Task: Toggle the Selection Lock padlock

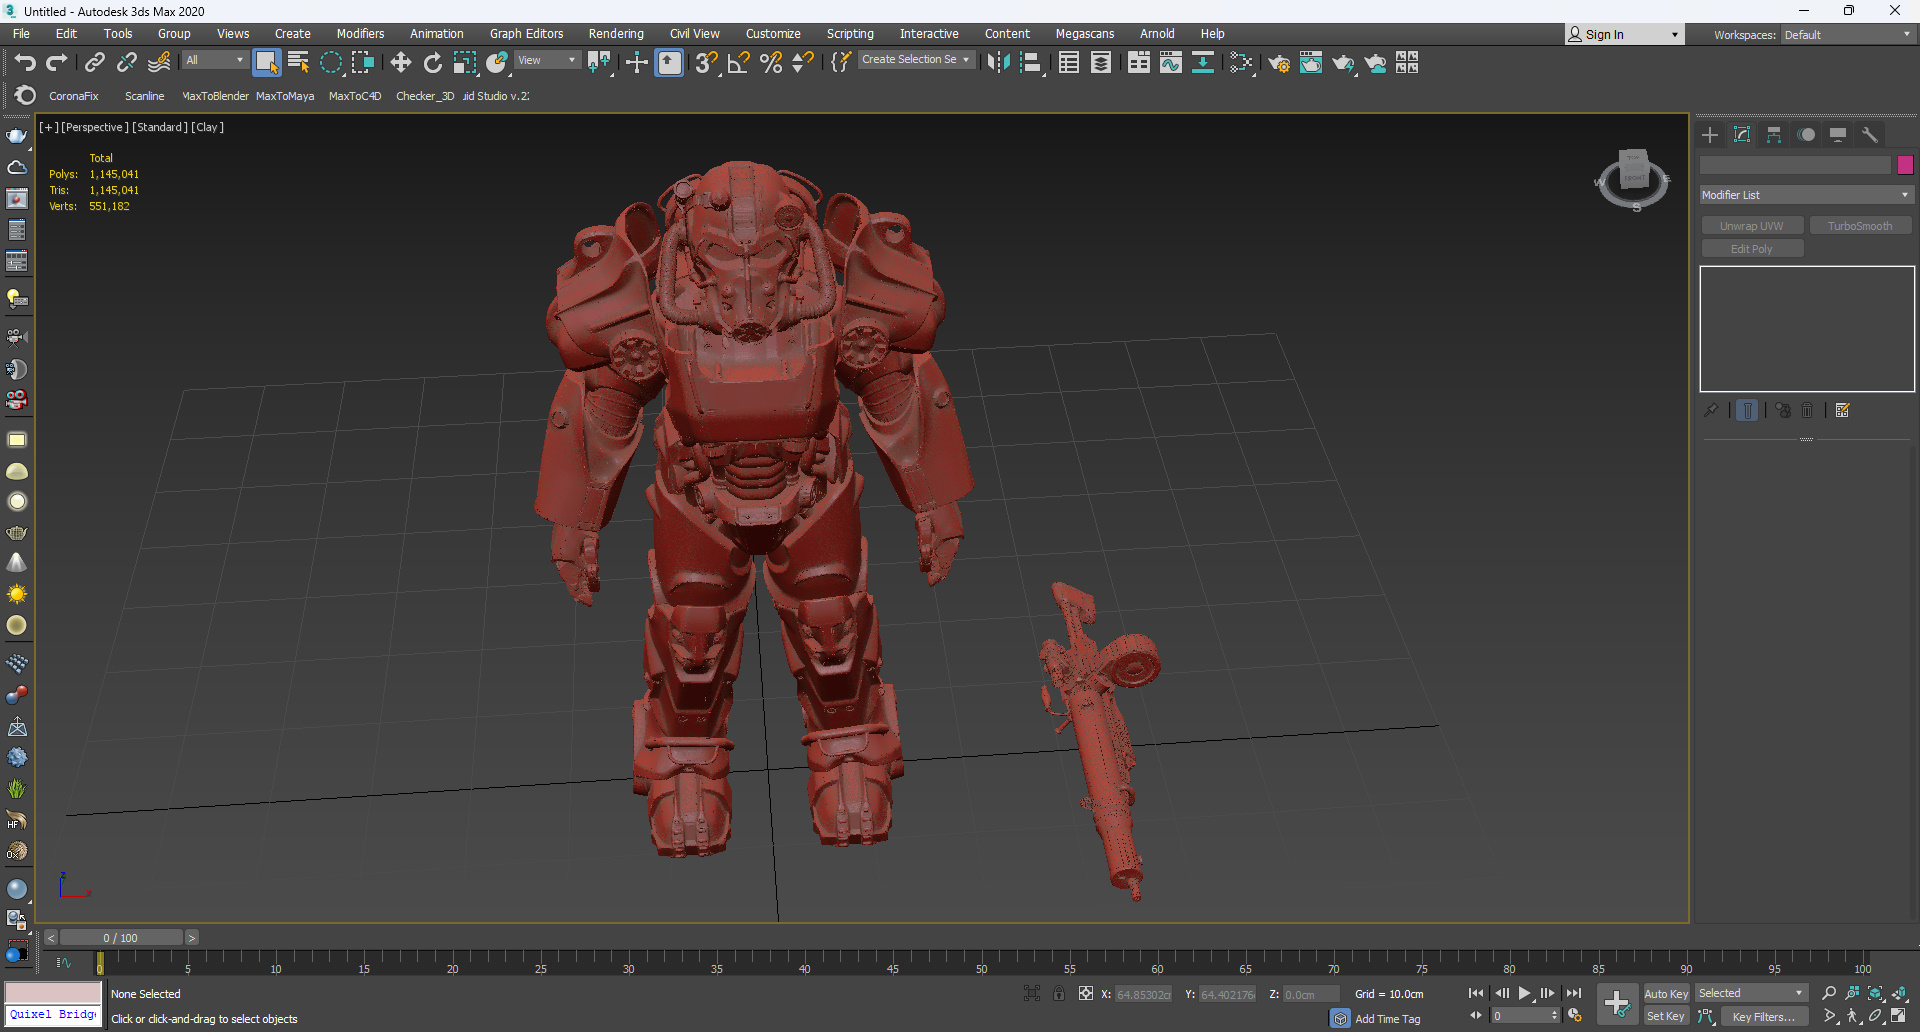Action: pyautogui.click(x=1059, y=994)
